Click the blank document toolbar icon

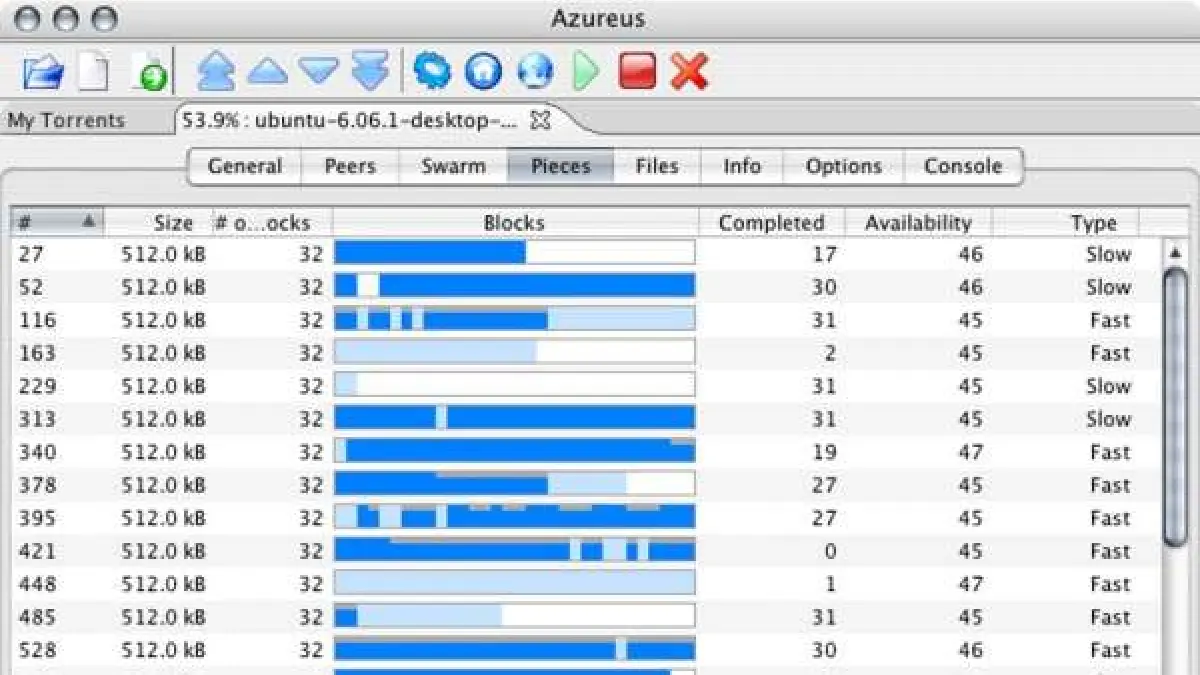[94, 72]
